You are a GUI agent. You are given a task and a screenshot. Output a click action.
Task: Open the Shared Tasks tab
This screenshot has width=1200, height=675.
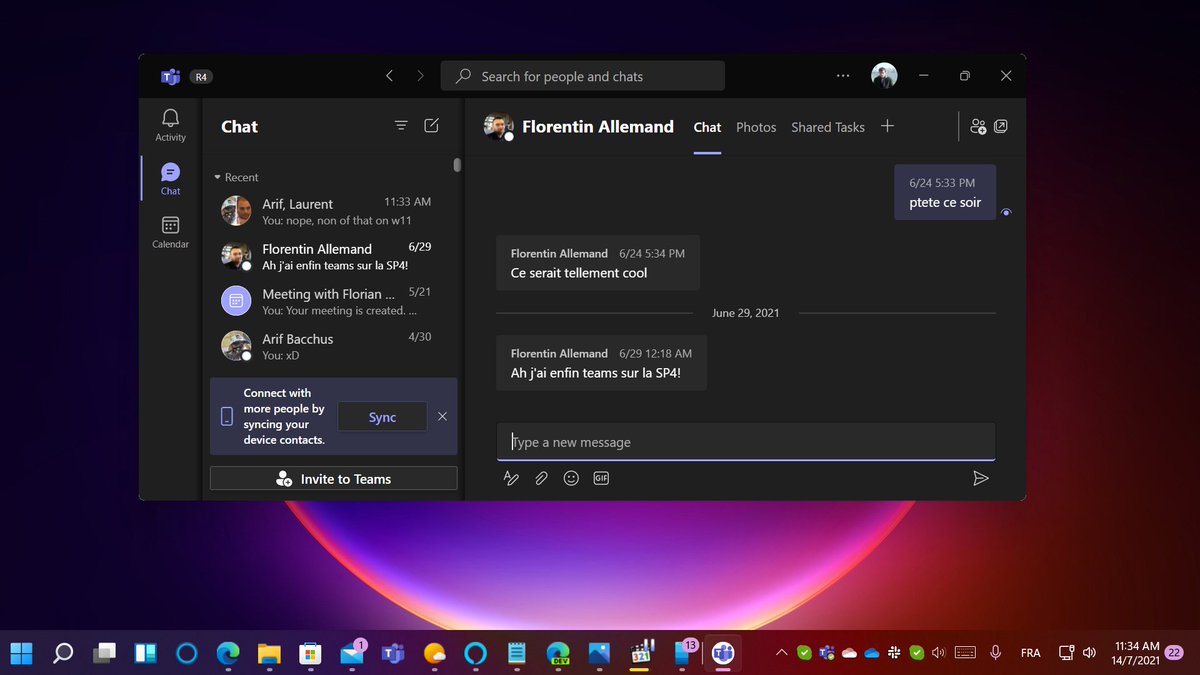click(828, 127)
